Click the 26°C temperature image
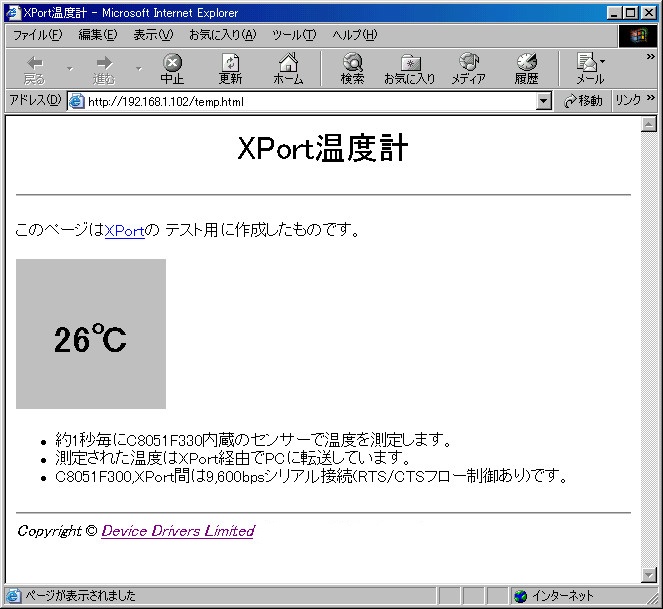This screenshot has height=609, width=663. [x=91, y=334]
